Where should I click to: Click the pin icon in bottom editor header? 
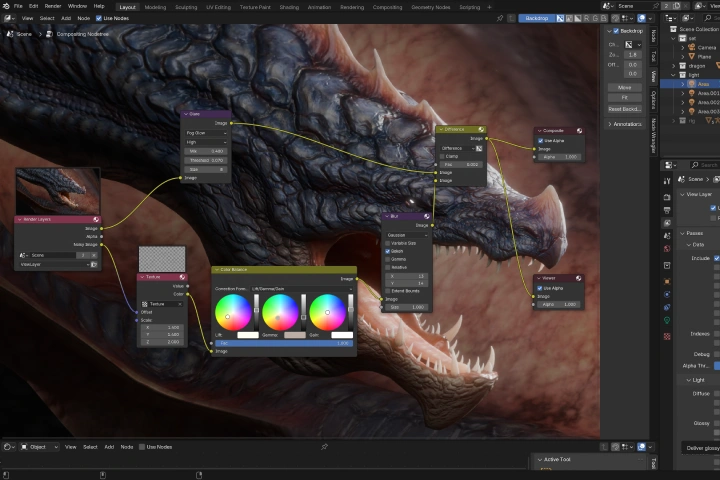325,446
